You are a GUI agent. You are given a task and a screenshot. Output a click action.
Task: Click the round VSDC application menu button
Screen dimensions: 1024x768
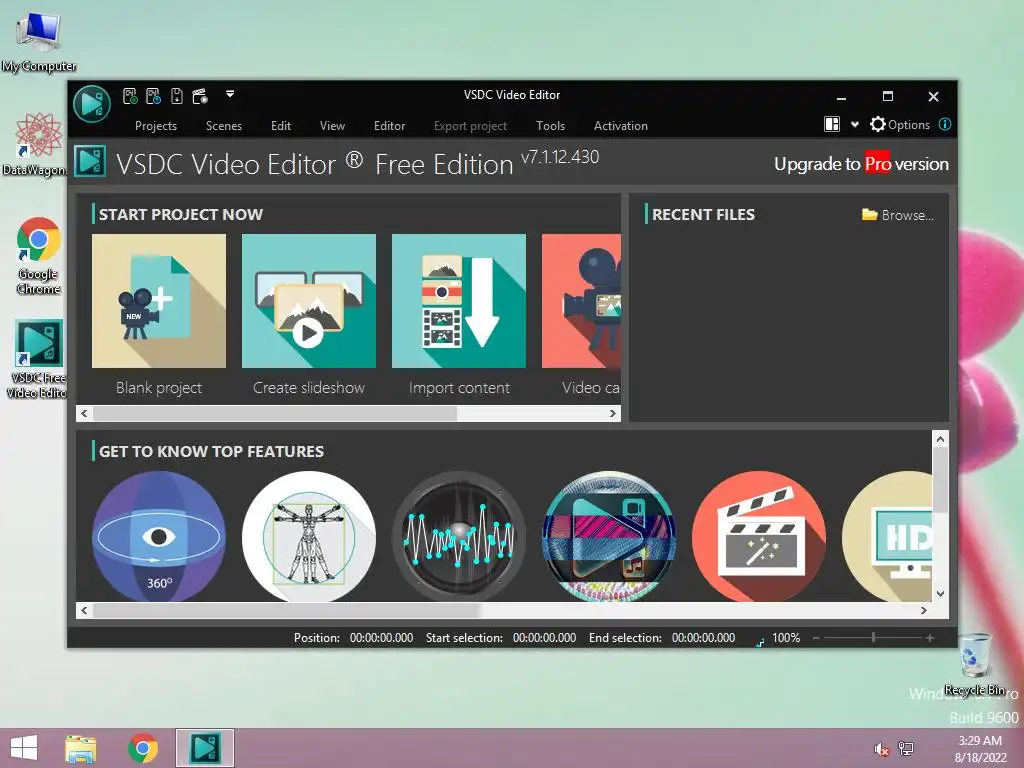91,104
